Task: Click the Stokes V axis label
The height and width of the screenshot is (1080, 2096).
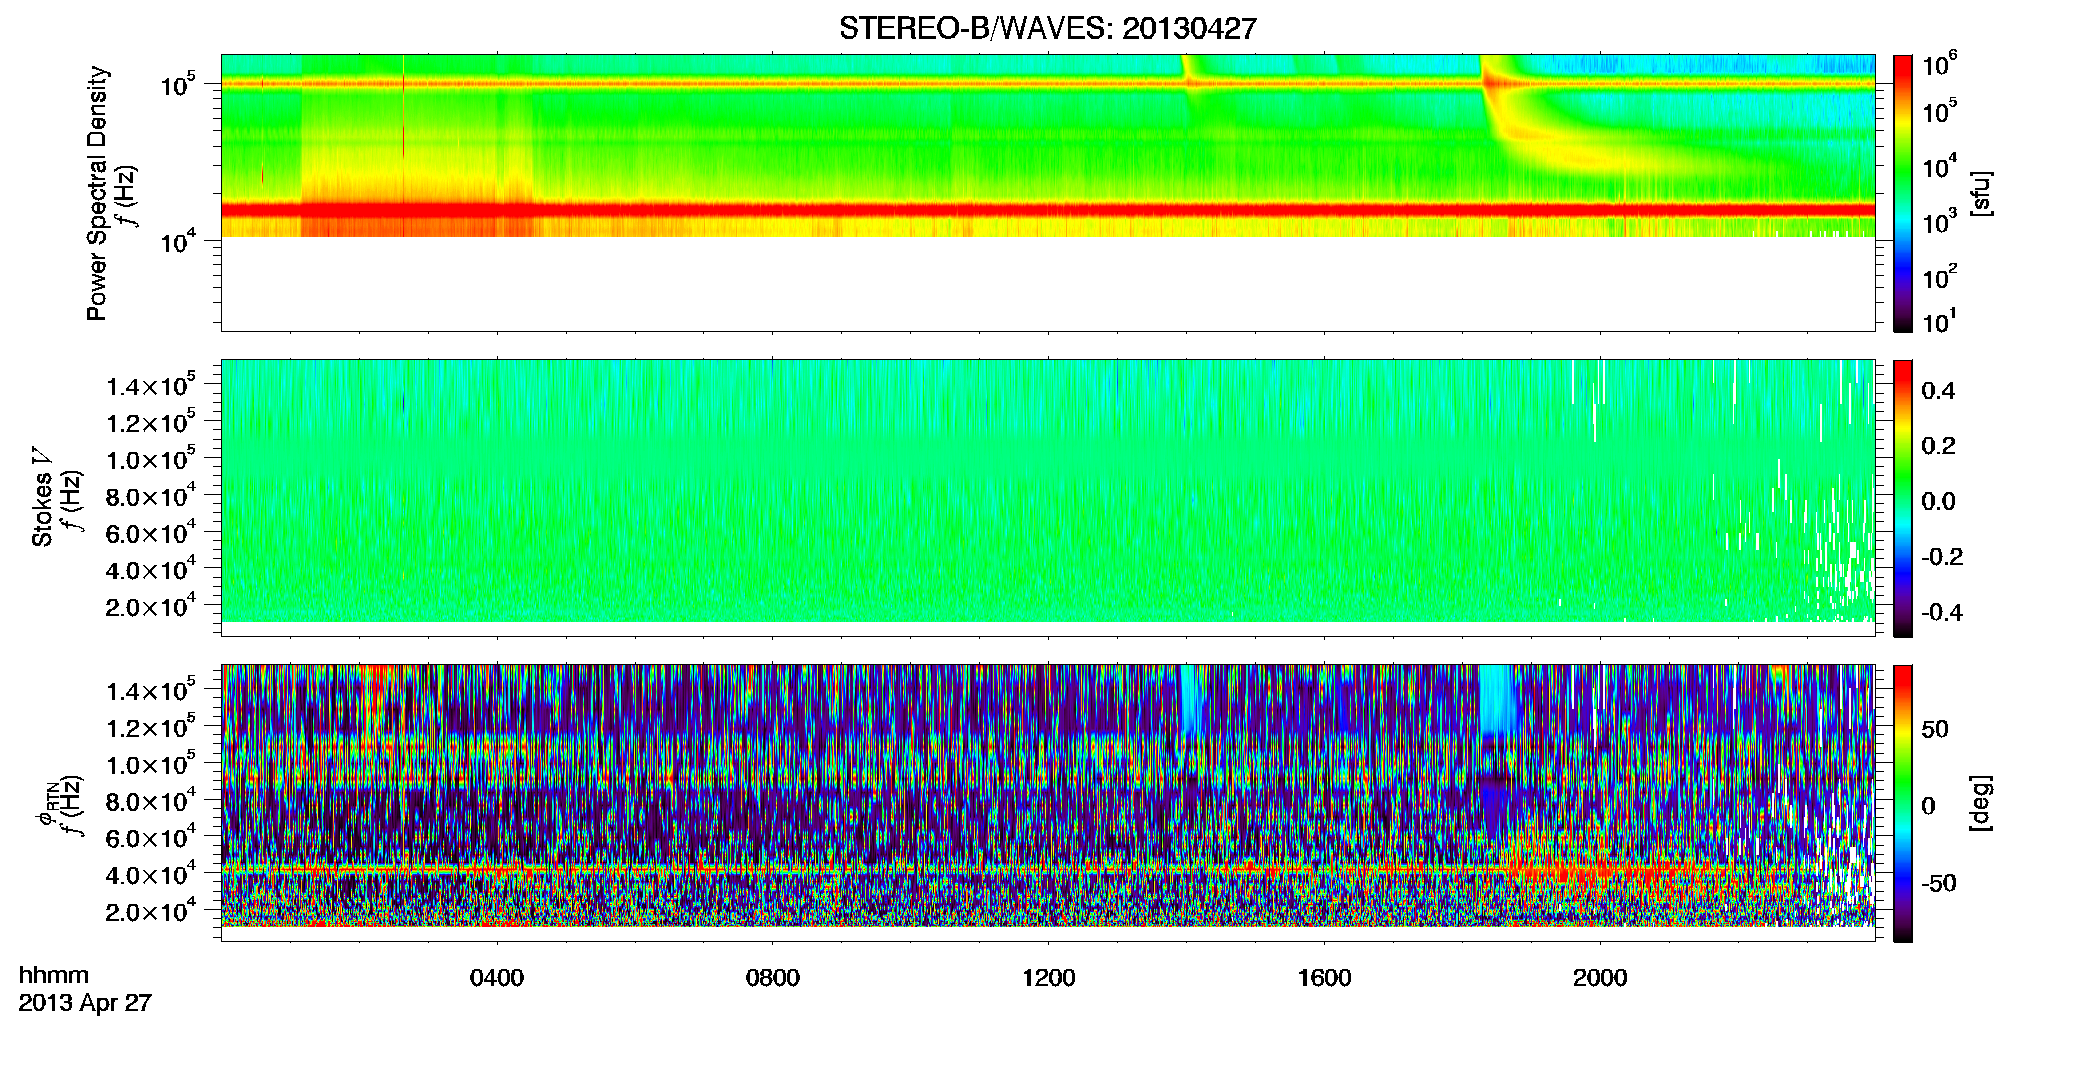Action: pyautogui.click(x=42, y=497)
